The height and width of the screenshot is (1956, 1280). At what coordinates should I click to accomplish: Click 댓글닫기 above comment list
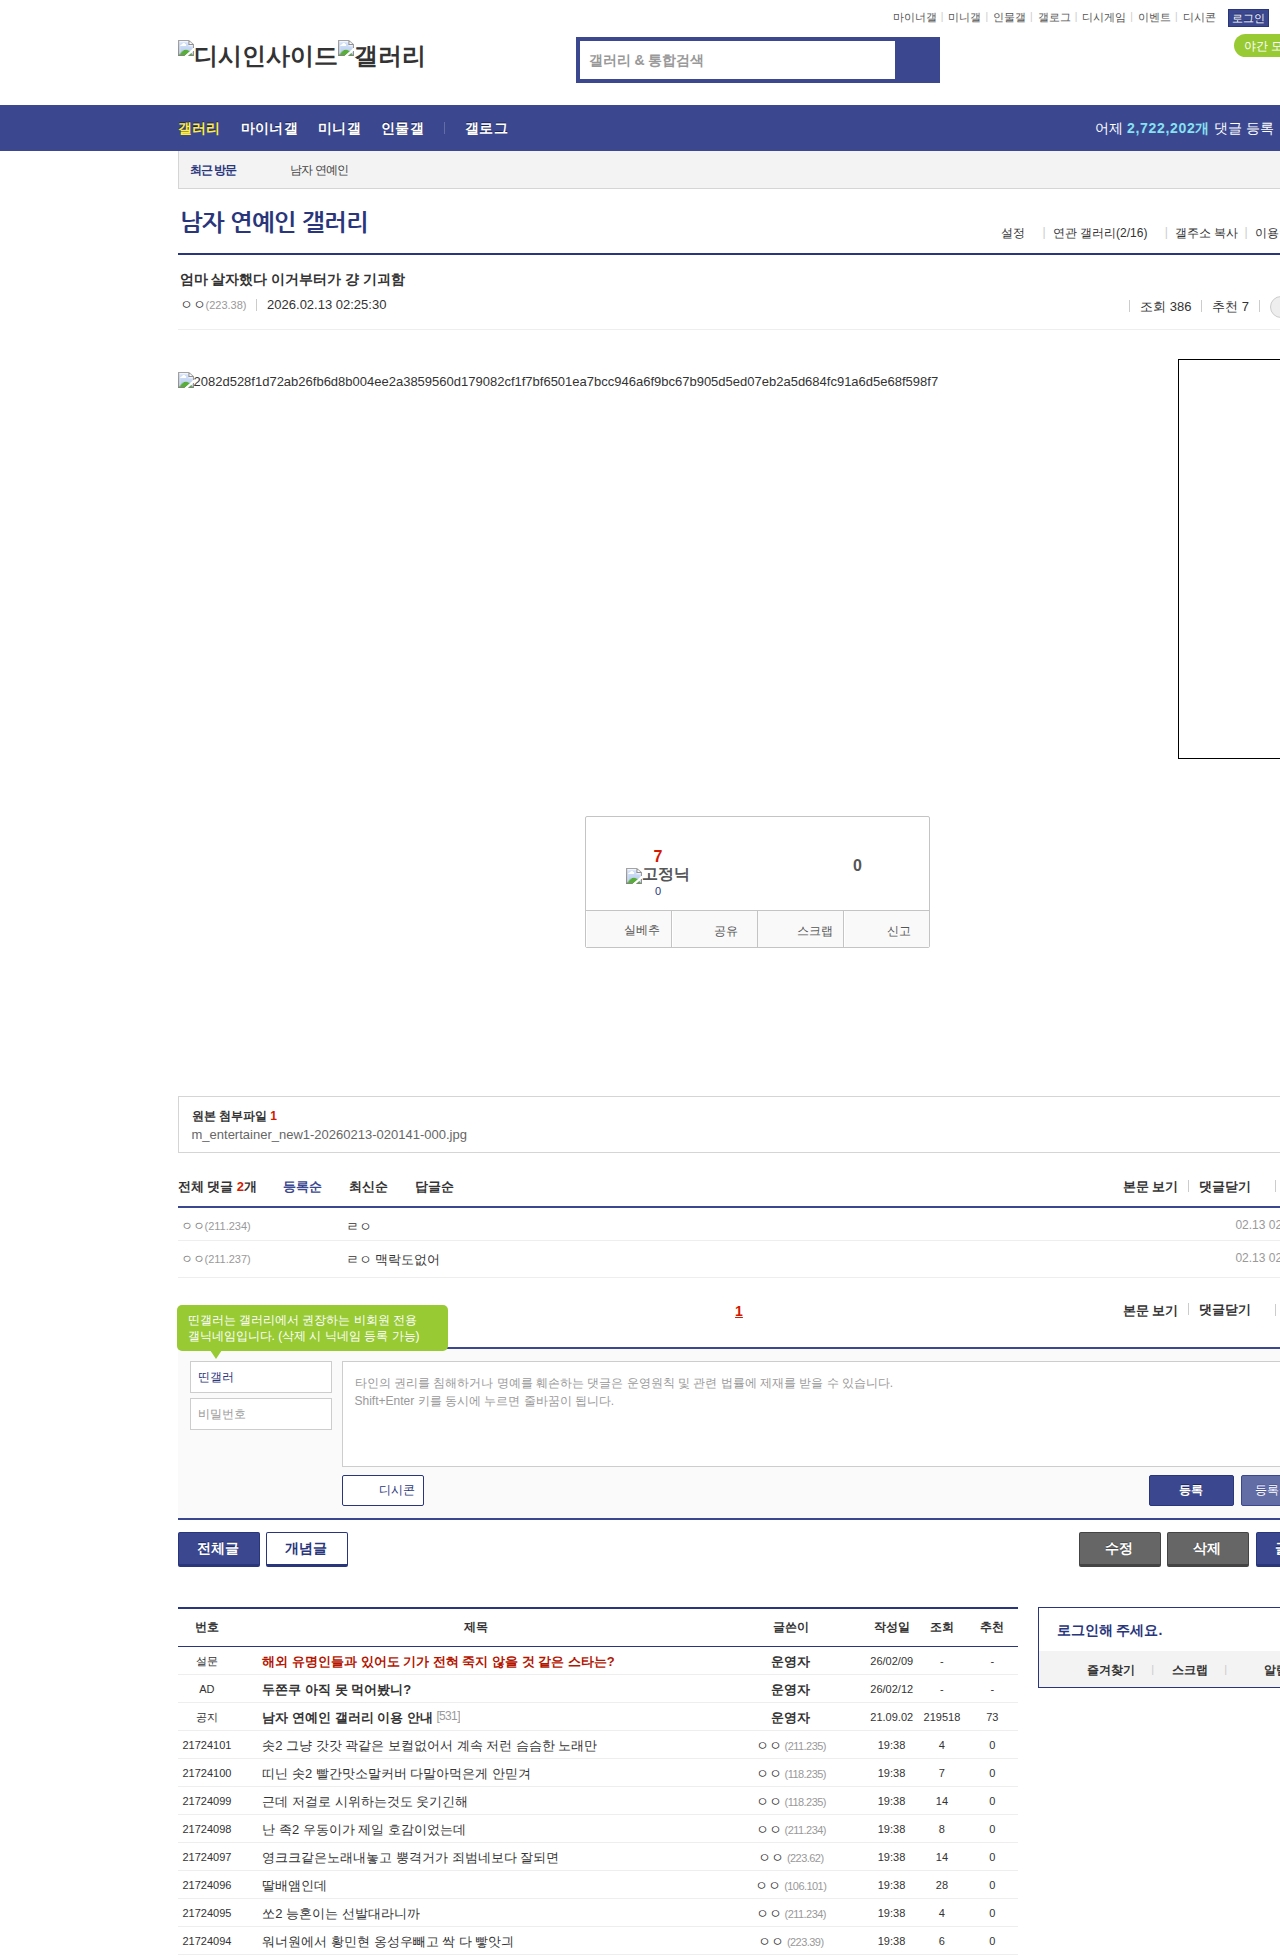tap(1225, 1186)
